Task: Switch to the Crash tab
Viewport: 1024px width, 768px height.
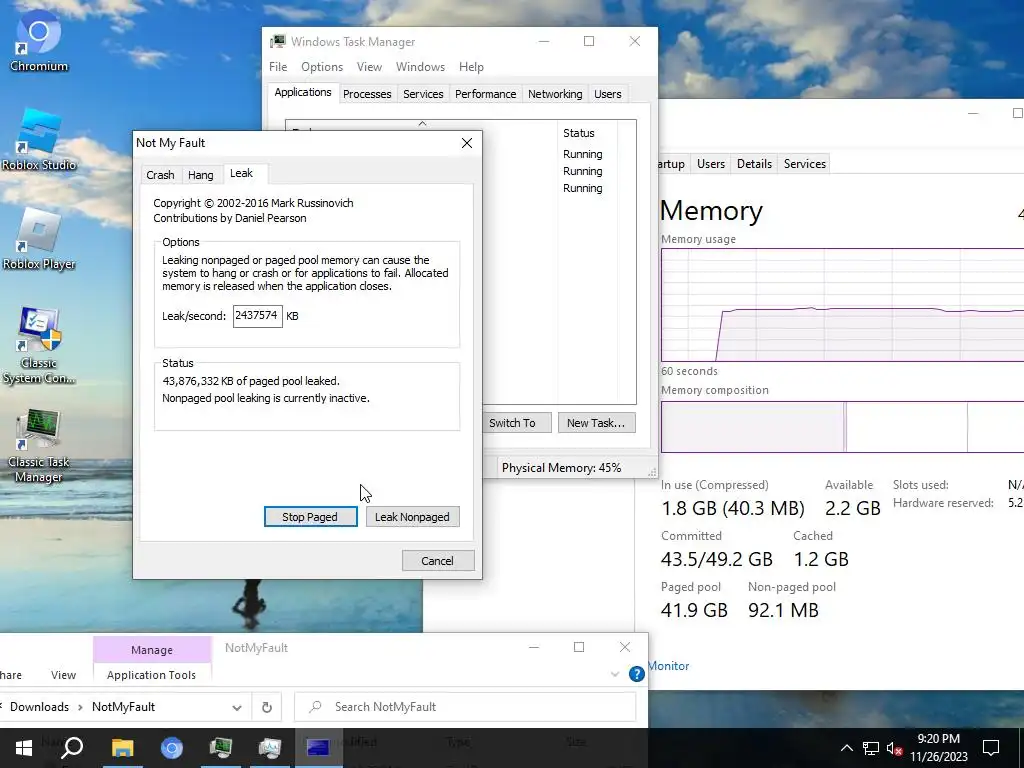Action: click(x=160, y=175)
